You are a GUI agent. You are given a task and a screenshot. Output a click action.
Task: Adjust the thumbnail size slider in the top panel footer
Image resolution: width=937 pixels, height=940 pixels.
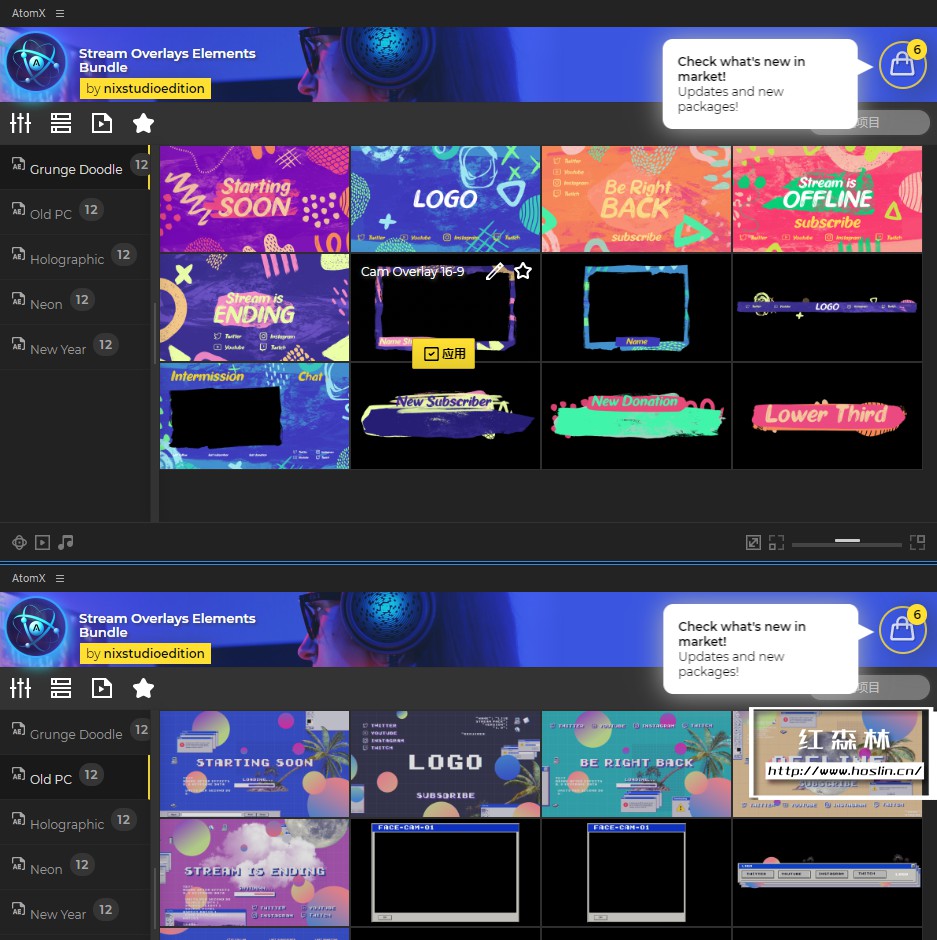click(846, 543)
